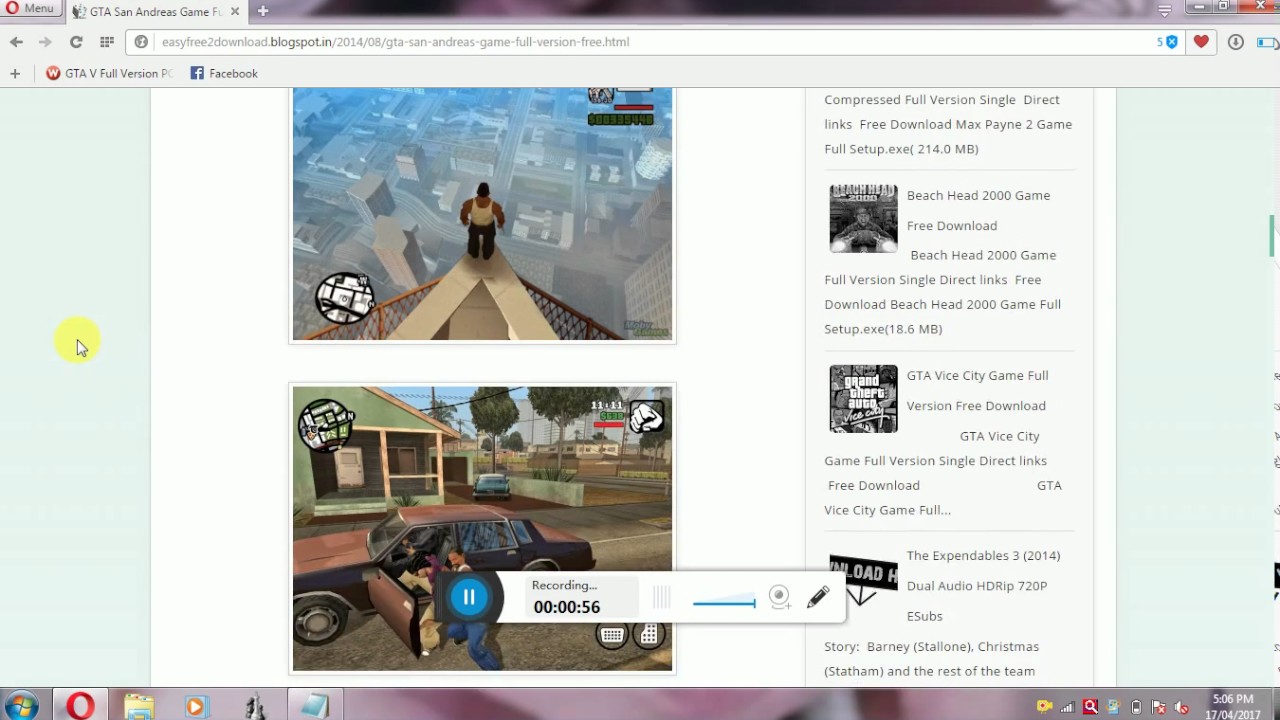Open GTA Vice City game thumbnail
1280x720 pixels.
[x=863, y=398]
